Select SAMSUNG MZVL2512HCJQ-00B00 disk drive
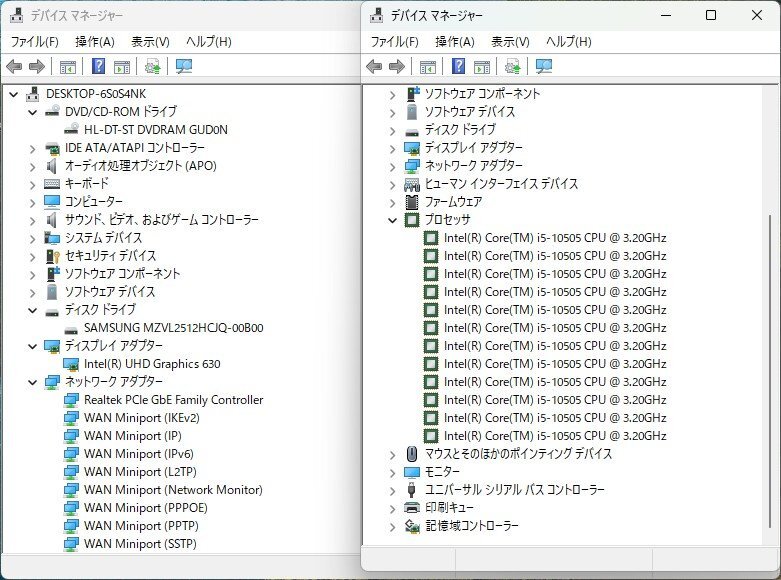Viewport: 781px width, 580px height. point(173,328)
